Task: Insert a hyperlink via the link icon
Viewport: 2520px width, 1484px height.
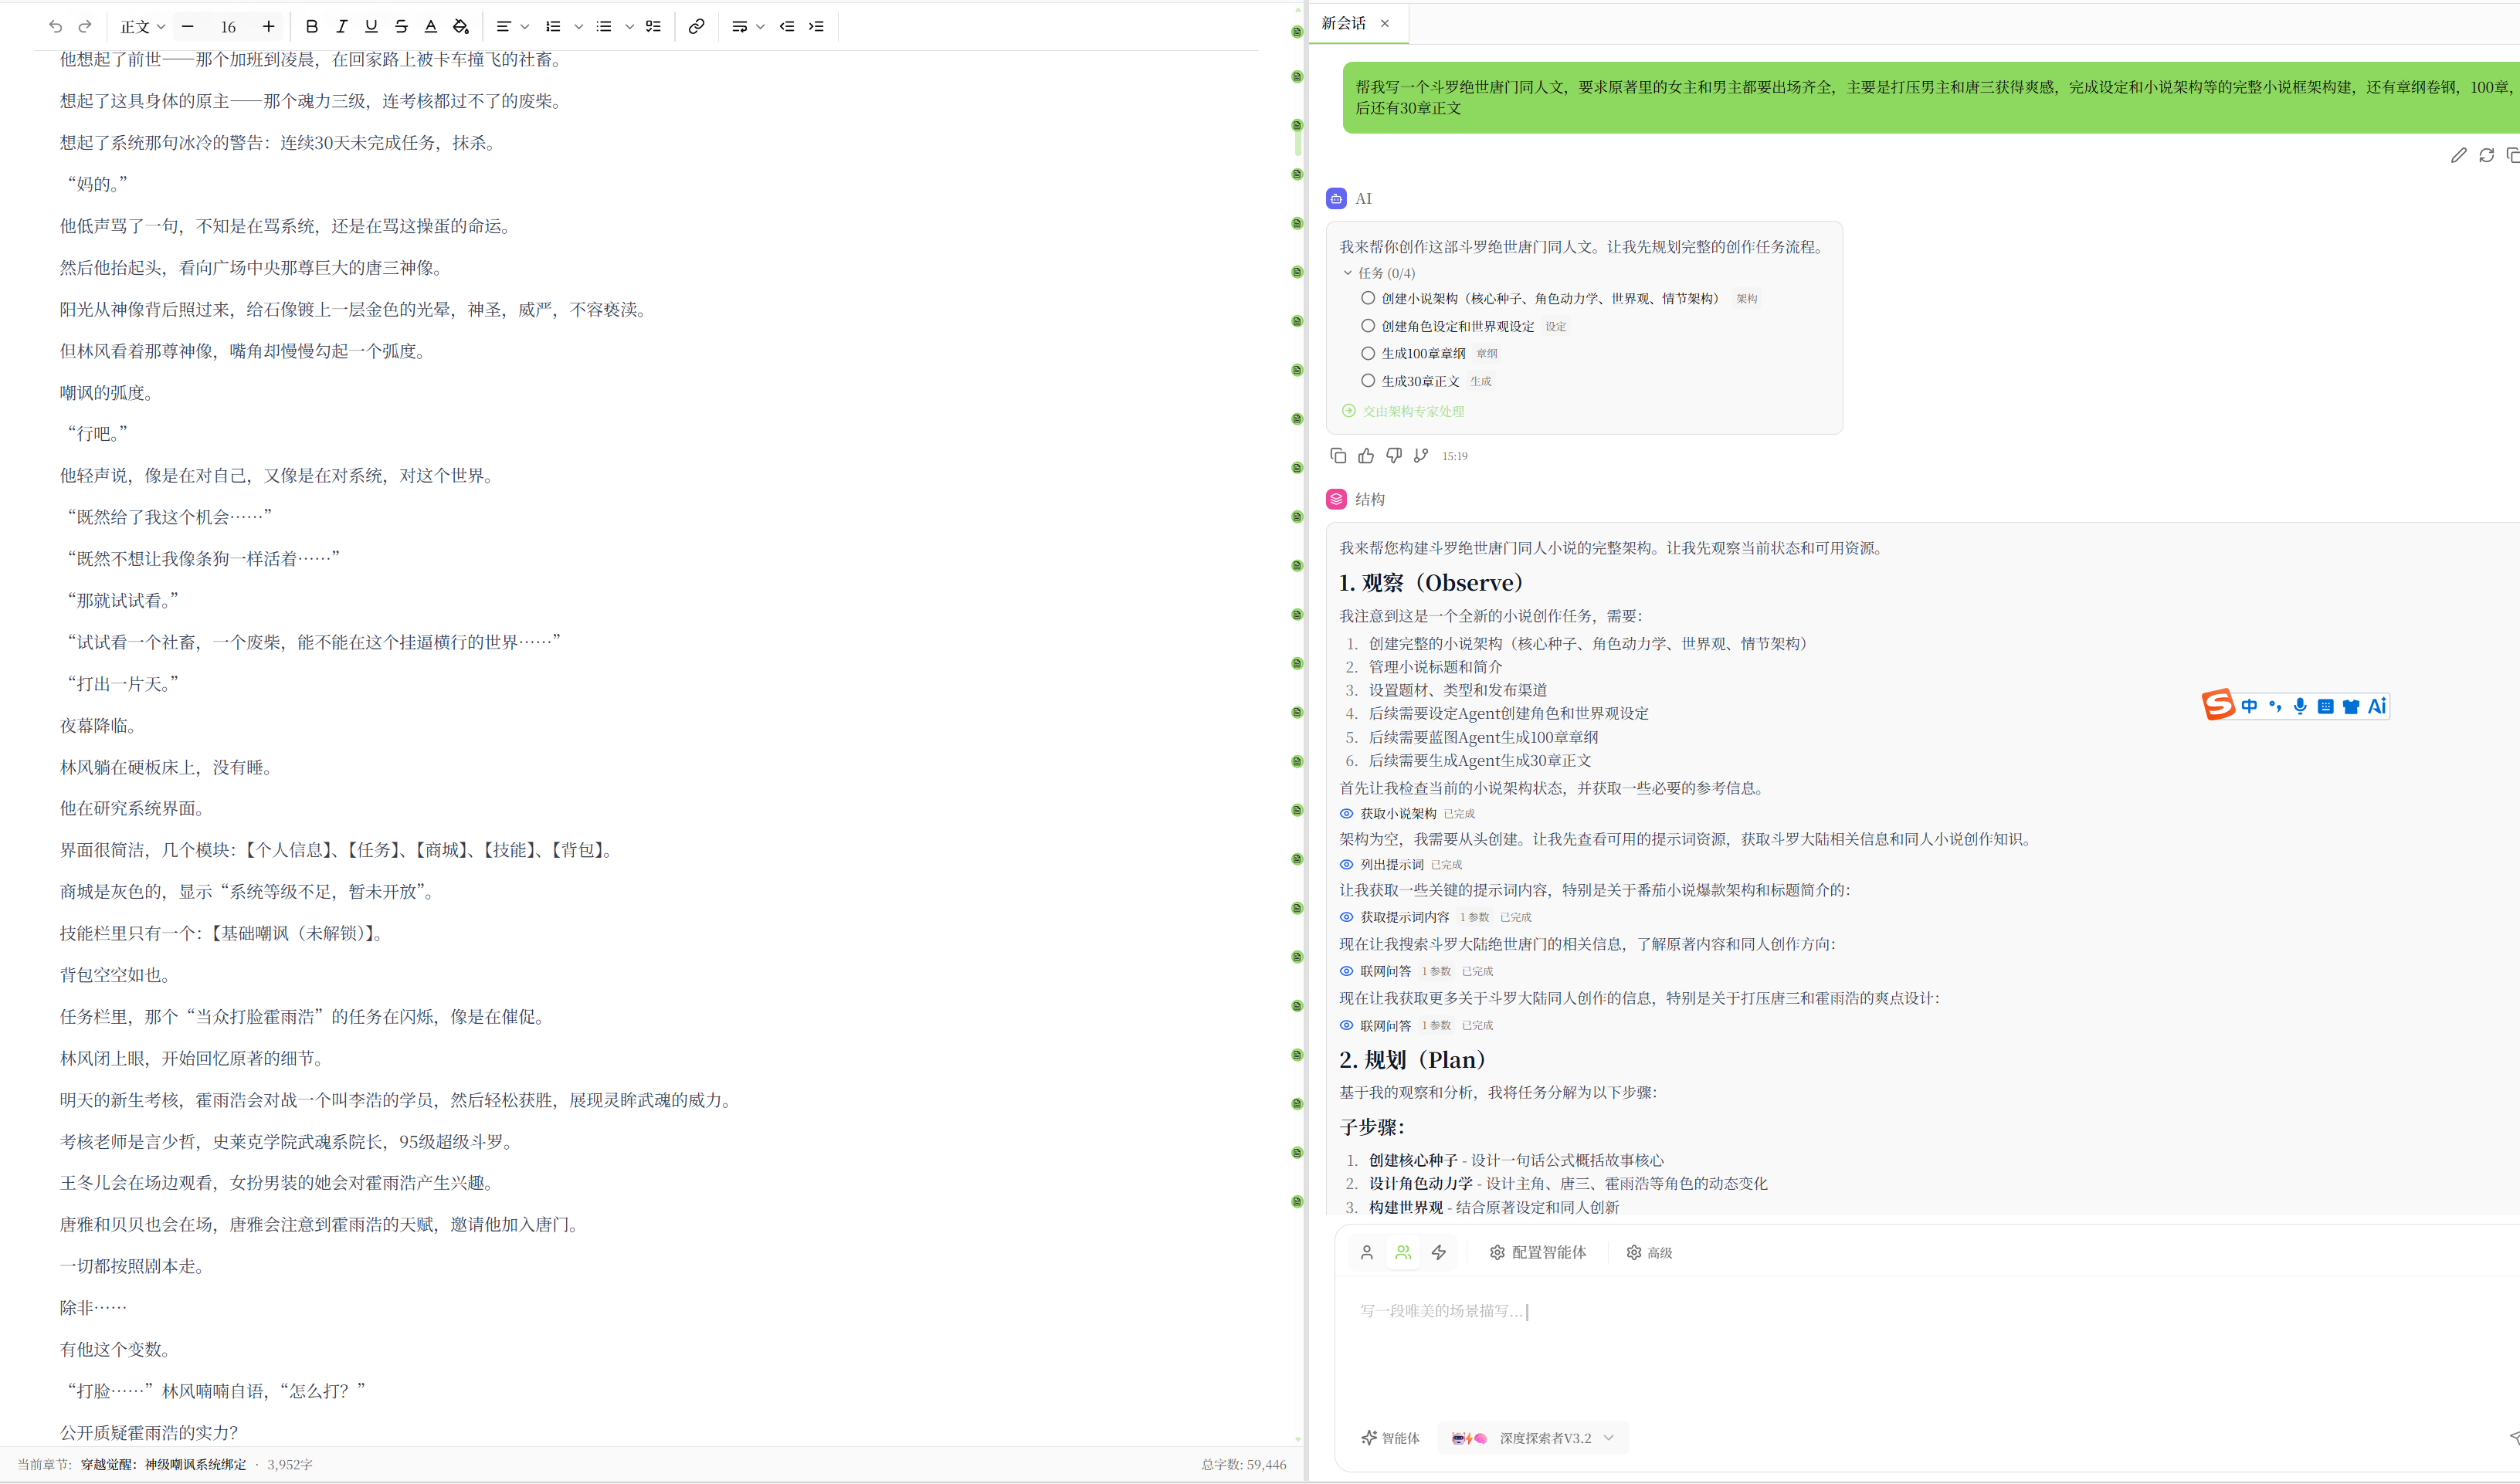Action: [x=696, y=27]
